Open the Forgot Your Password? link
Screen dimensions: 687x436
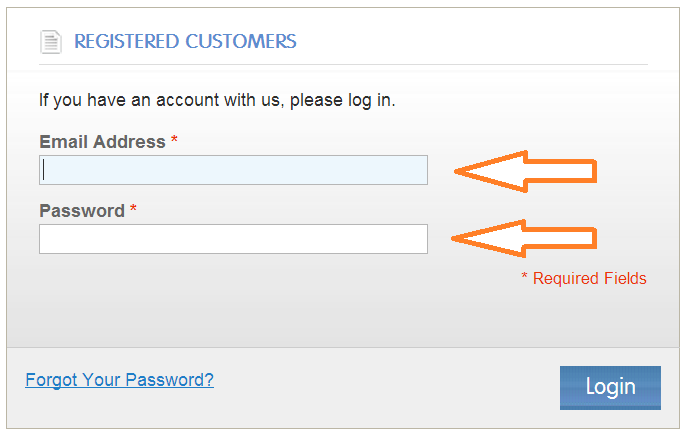pos(119,380)
